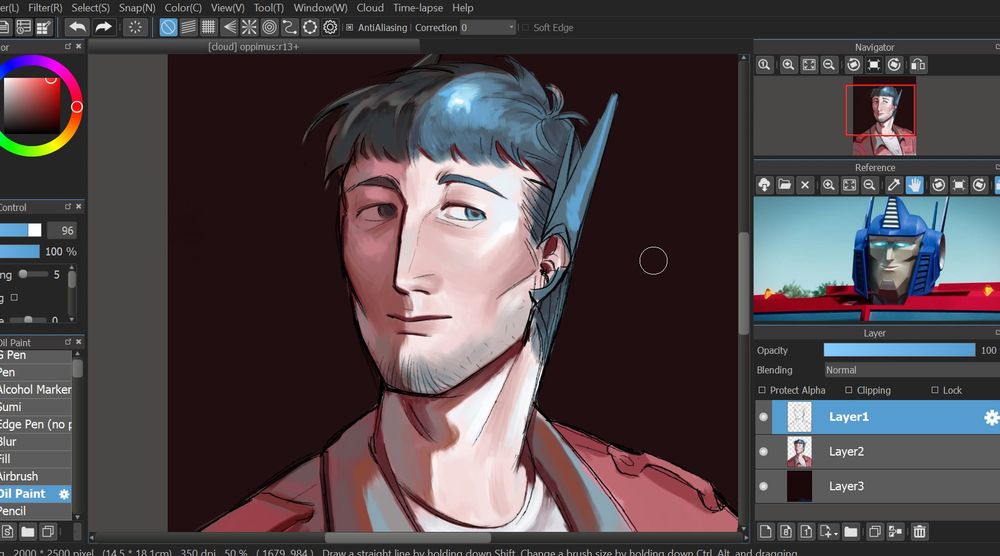Open the Cloud menu

coord(370,8)
